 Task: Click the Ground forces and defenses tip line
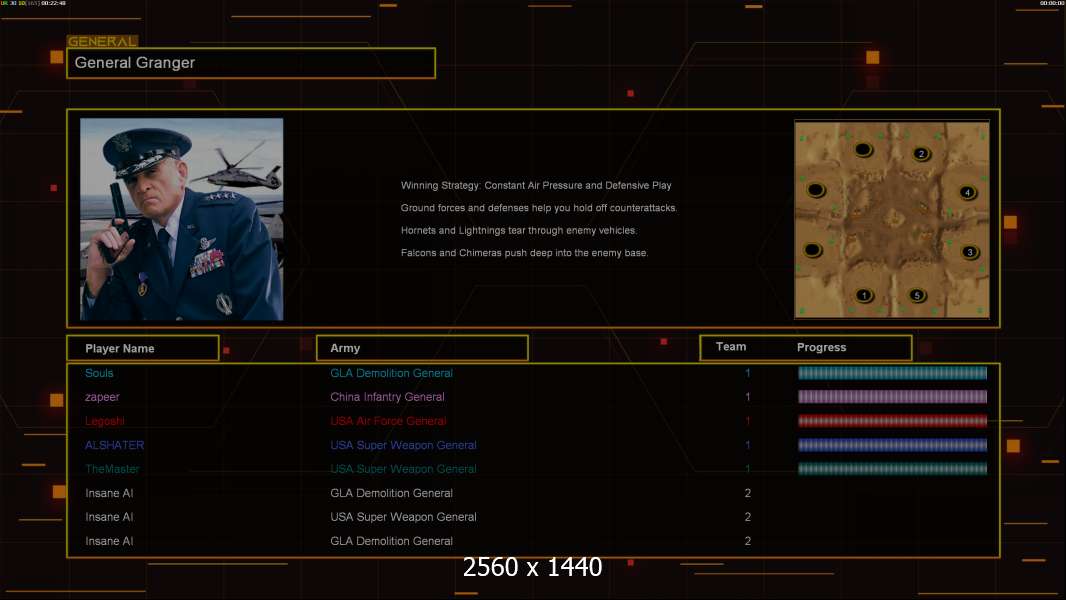pyautogui.click(x=538, y=208)
